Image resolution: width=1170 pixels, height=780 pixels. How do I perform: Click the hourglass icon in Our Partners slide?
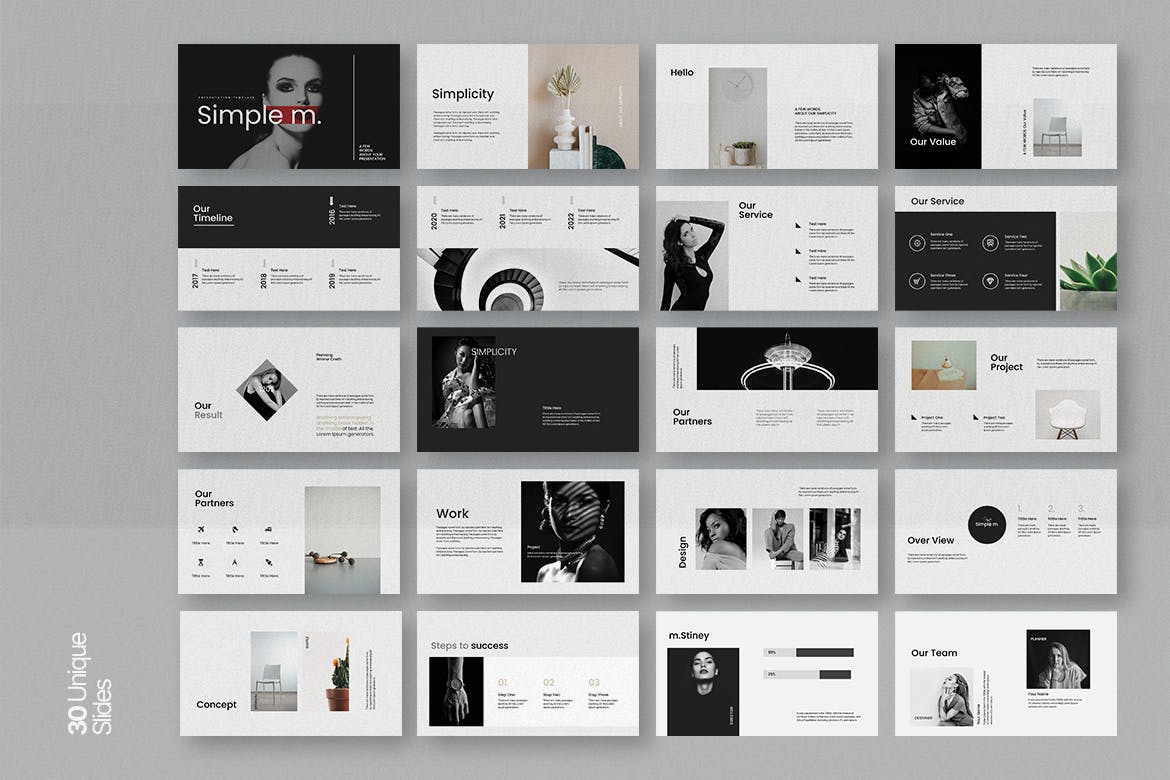click(x=203, y=562)
